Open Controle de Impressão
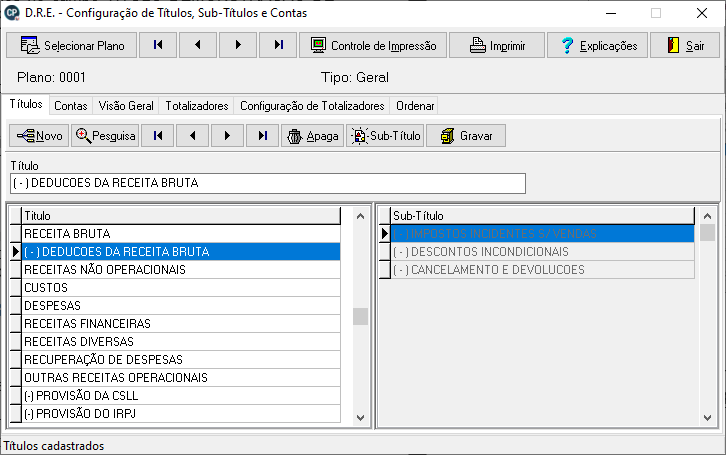This screenshot has width=726, height=455. click(373, 45)
